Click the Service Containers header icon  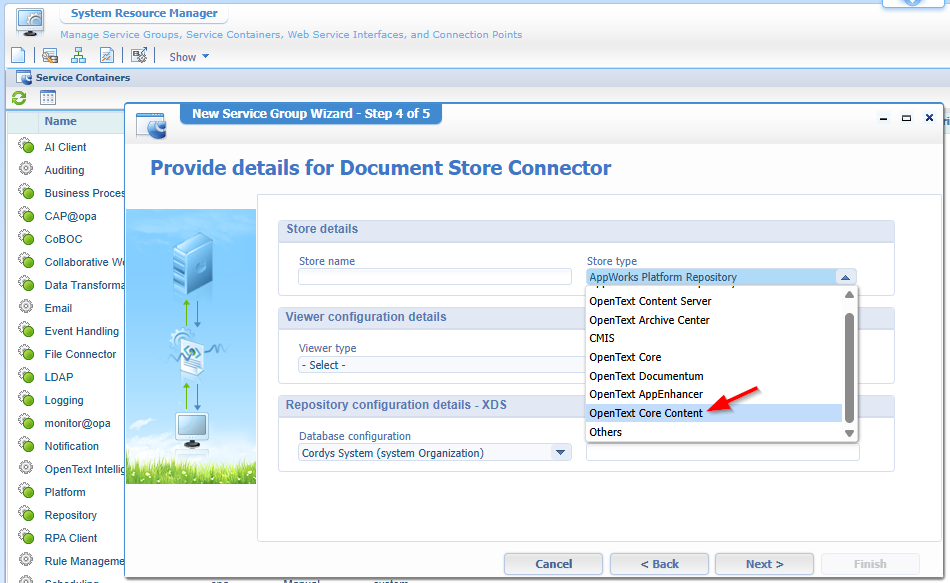pyautogui.click(x=24, y=78)
